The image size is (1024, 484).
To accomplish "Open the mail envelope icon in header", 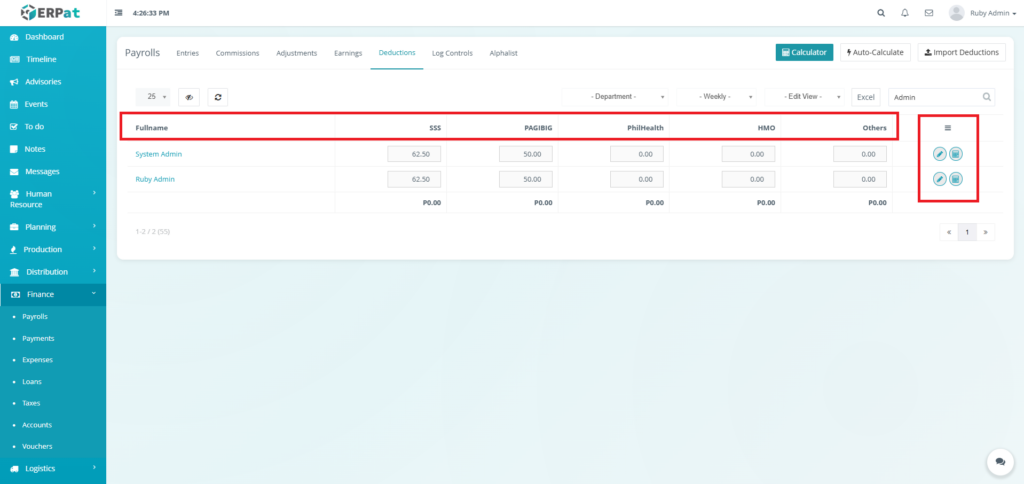I will coord(929,13).
